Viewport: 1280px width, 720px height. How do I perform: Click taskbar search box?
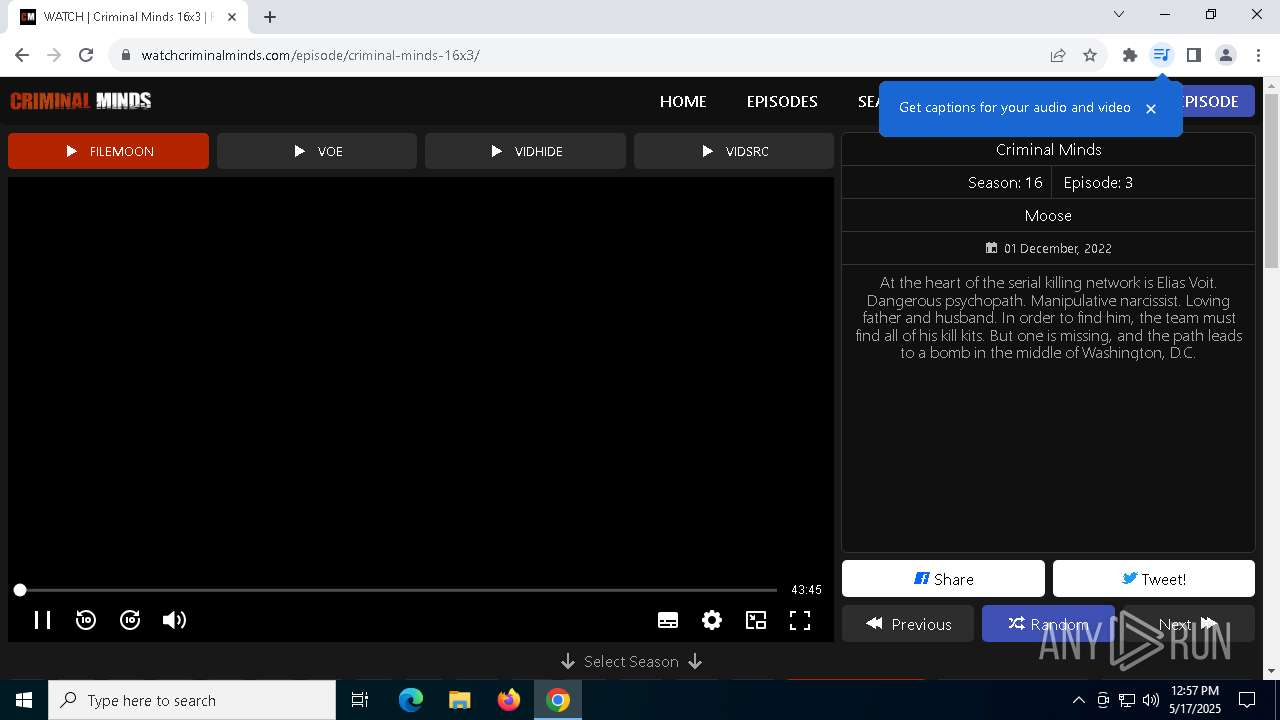click(x=192, y=700)
